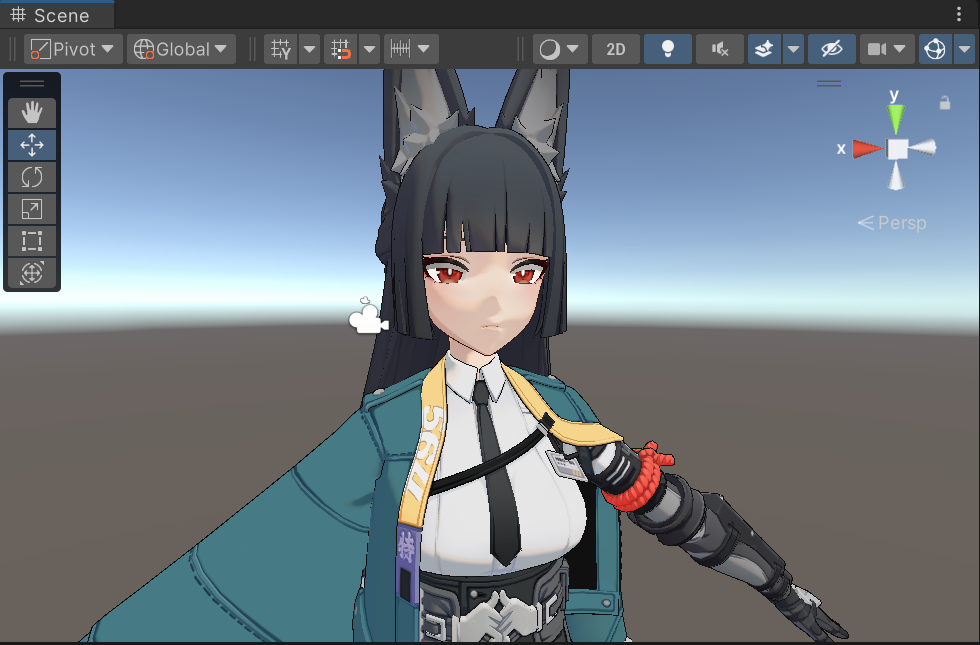Toggle hidden objects visibility eye icon

pos(831,49)
